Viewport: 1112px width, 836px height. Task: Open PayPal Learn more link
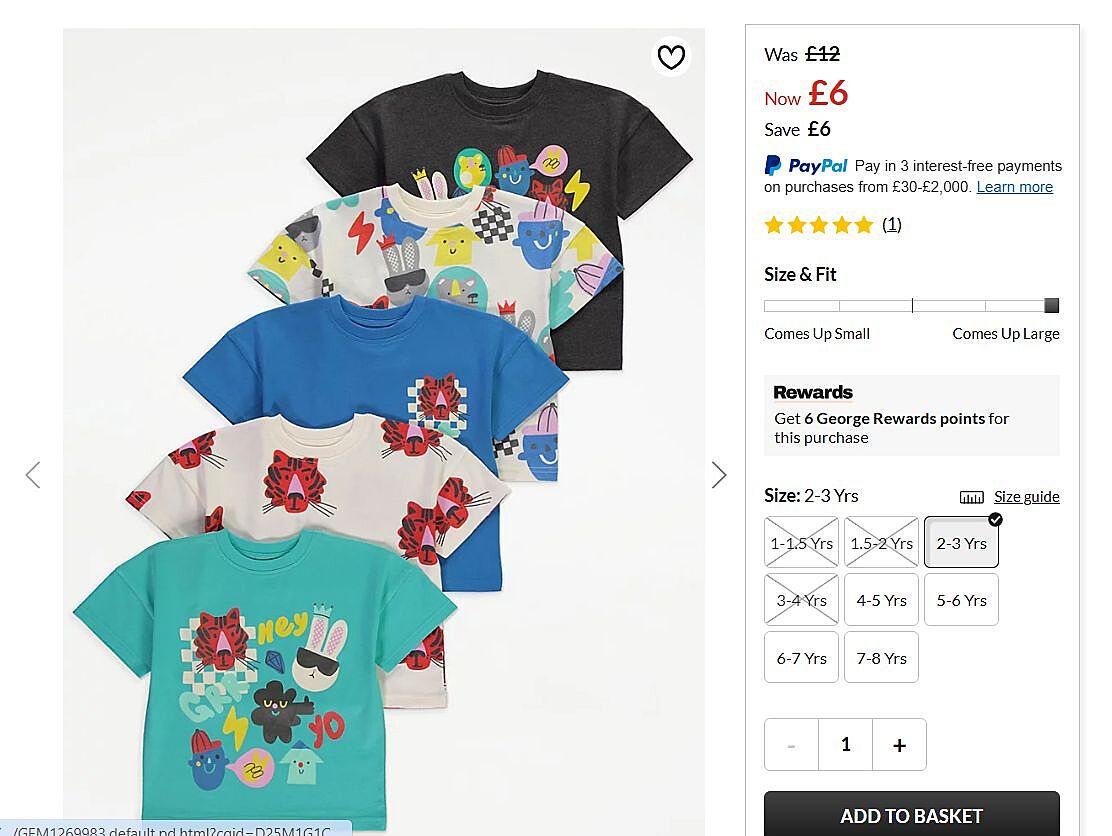pyautogui.click(x=1014, y=187)
